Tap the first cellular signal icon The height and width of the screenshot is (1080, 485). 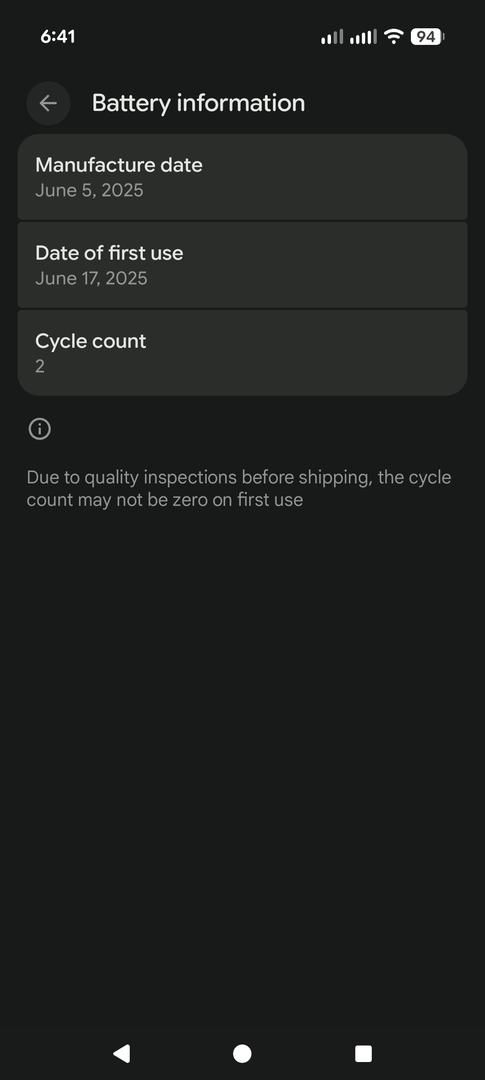pos(332,37)
